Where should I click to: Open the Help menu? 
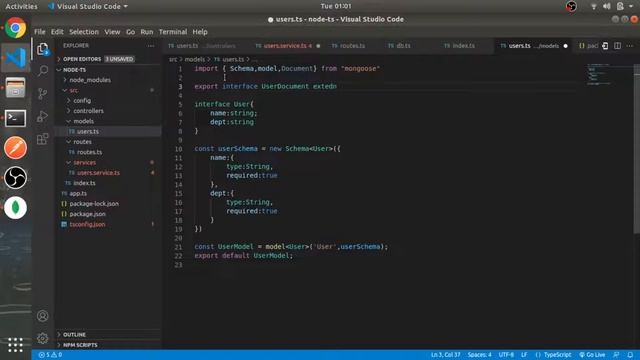pyautogui.click(x=200, y=32)
